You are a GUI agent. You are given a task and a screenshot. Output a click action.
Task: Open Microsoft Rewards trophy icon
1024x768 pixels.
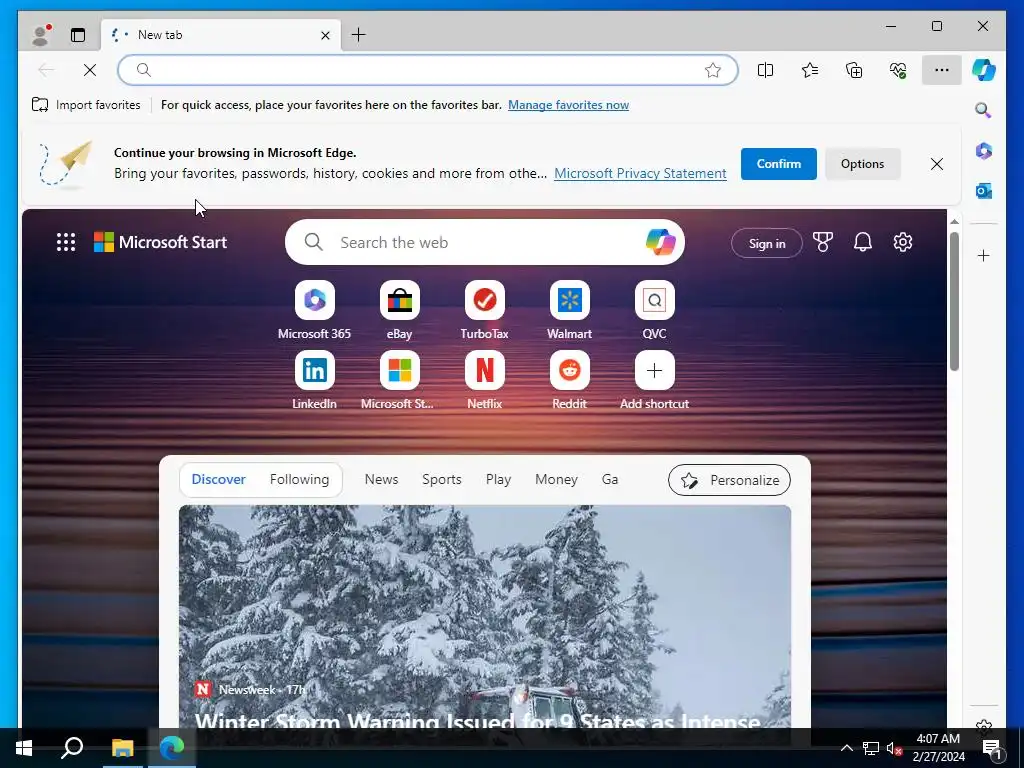point(823,242)
